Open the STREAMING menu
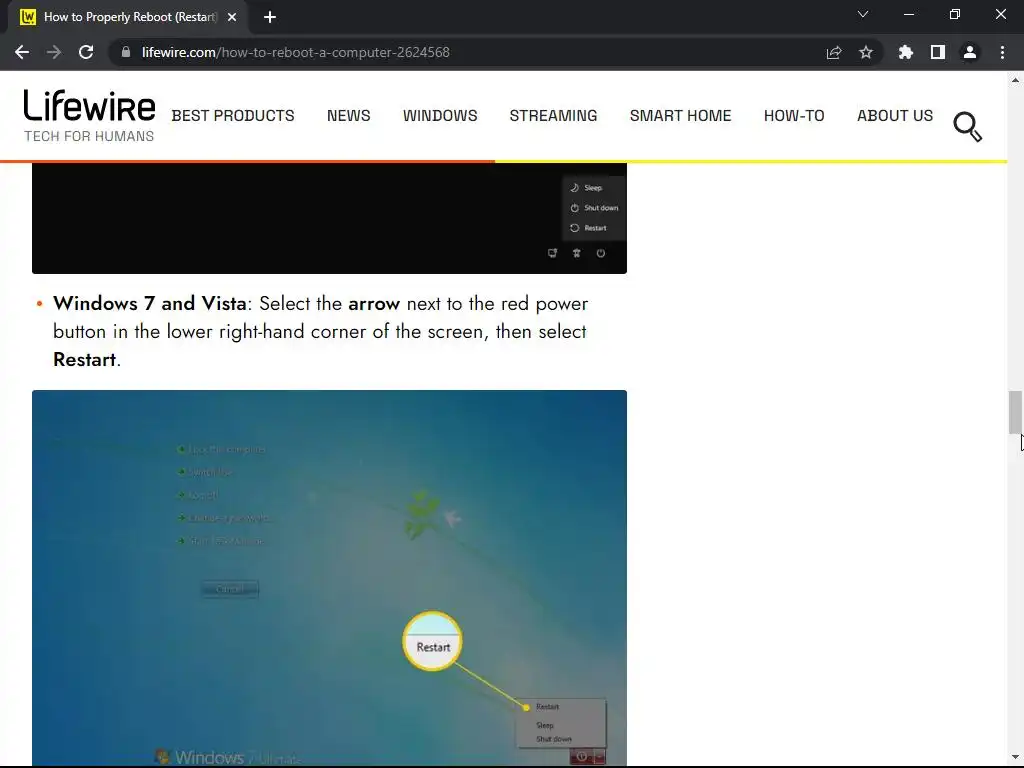The height and width of the screenshot is (768, 1024). coord(553,116)
